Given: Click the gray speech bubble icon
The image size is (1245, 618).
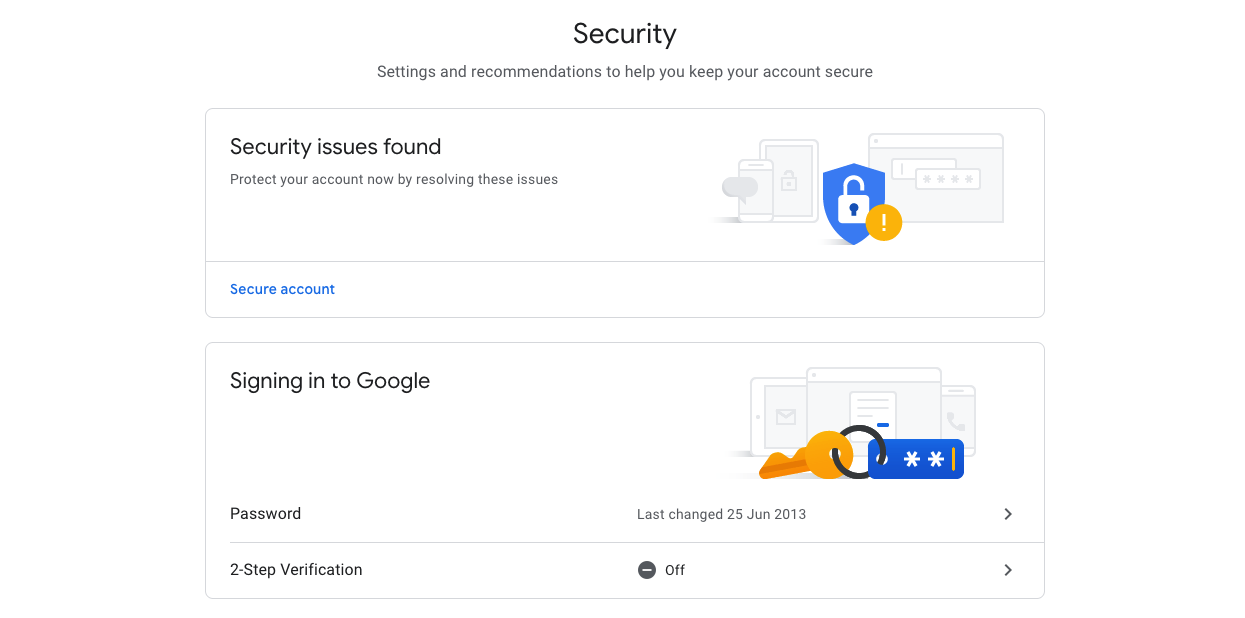Looking at the screenshot, I should pos(740,187).
